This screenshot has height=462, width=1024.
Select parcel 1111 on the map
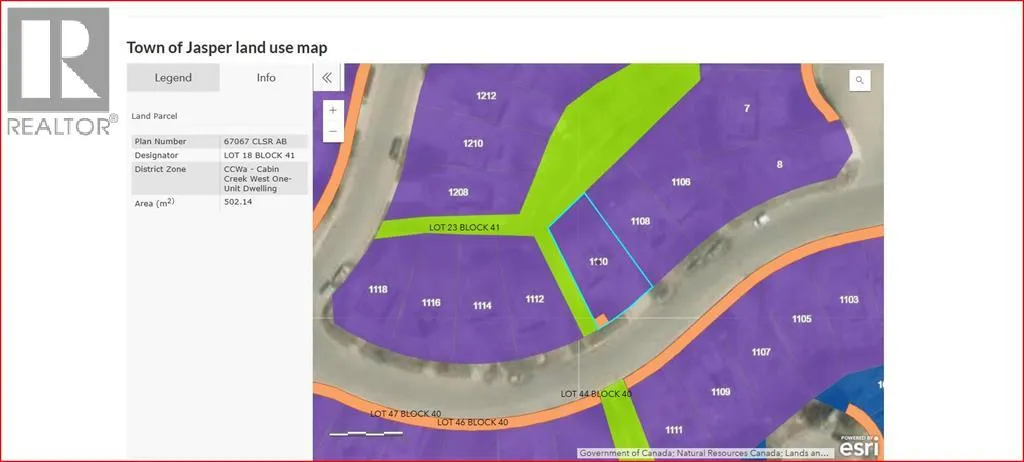674,430
